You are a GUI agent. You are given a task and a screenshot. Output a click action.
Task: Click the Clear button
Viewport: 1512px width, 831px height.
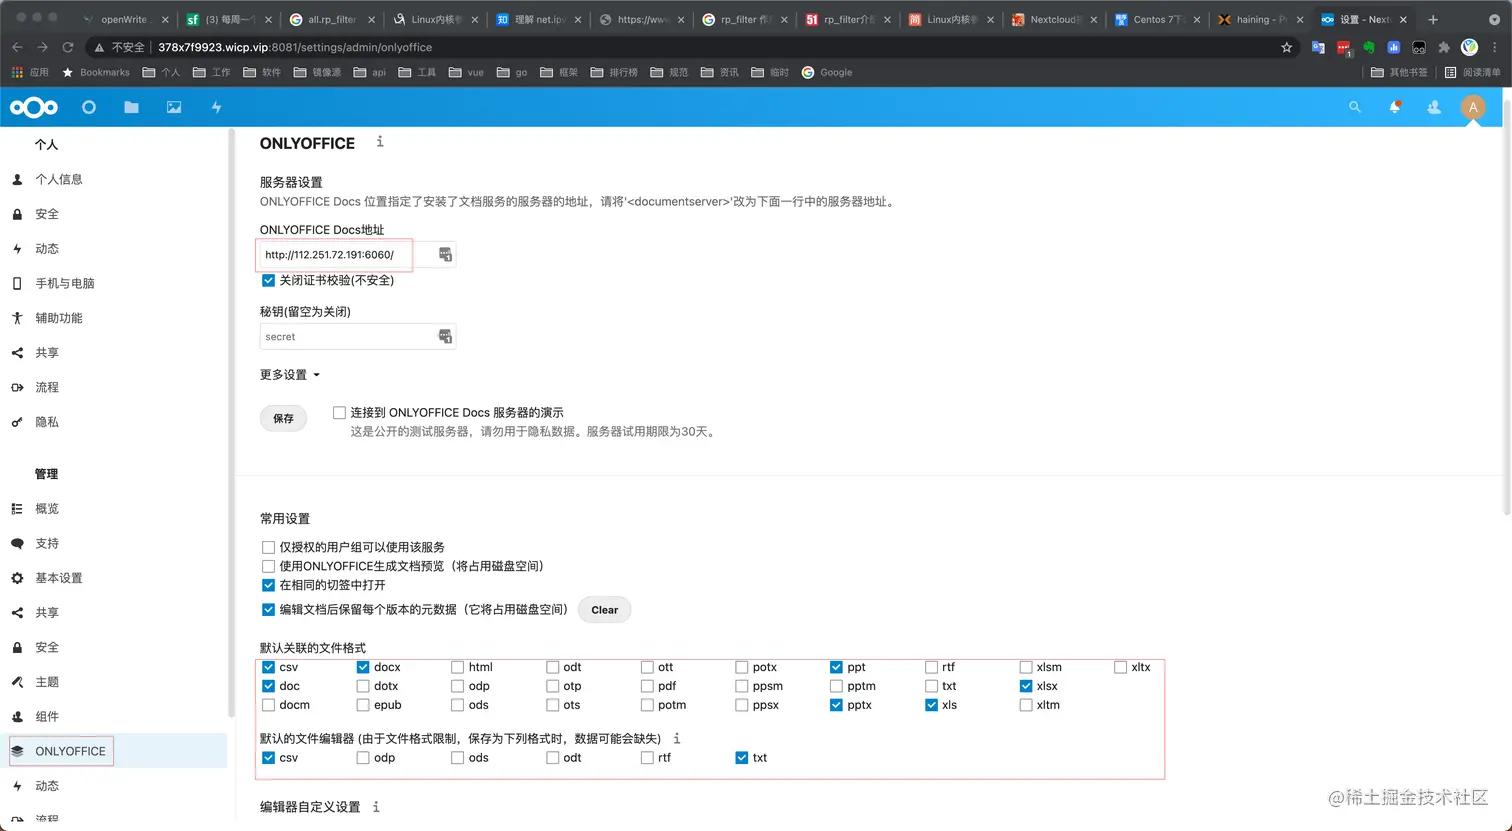605,610
